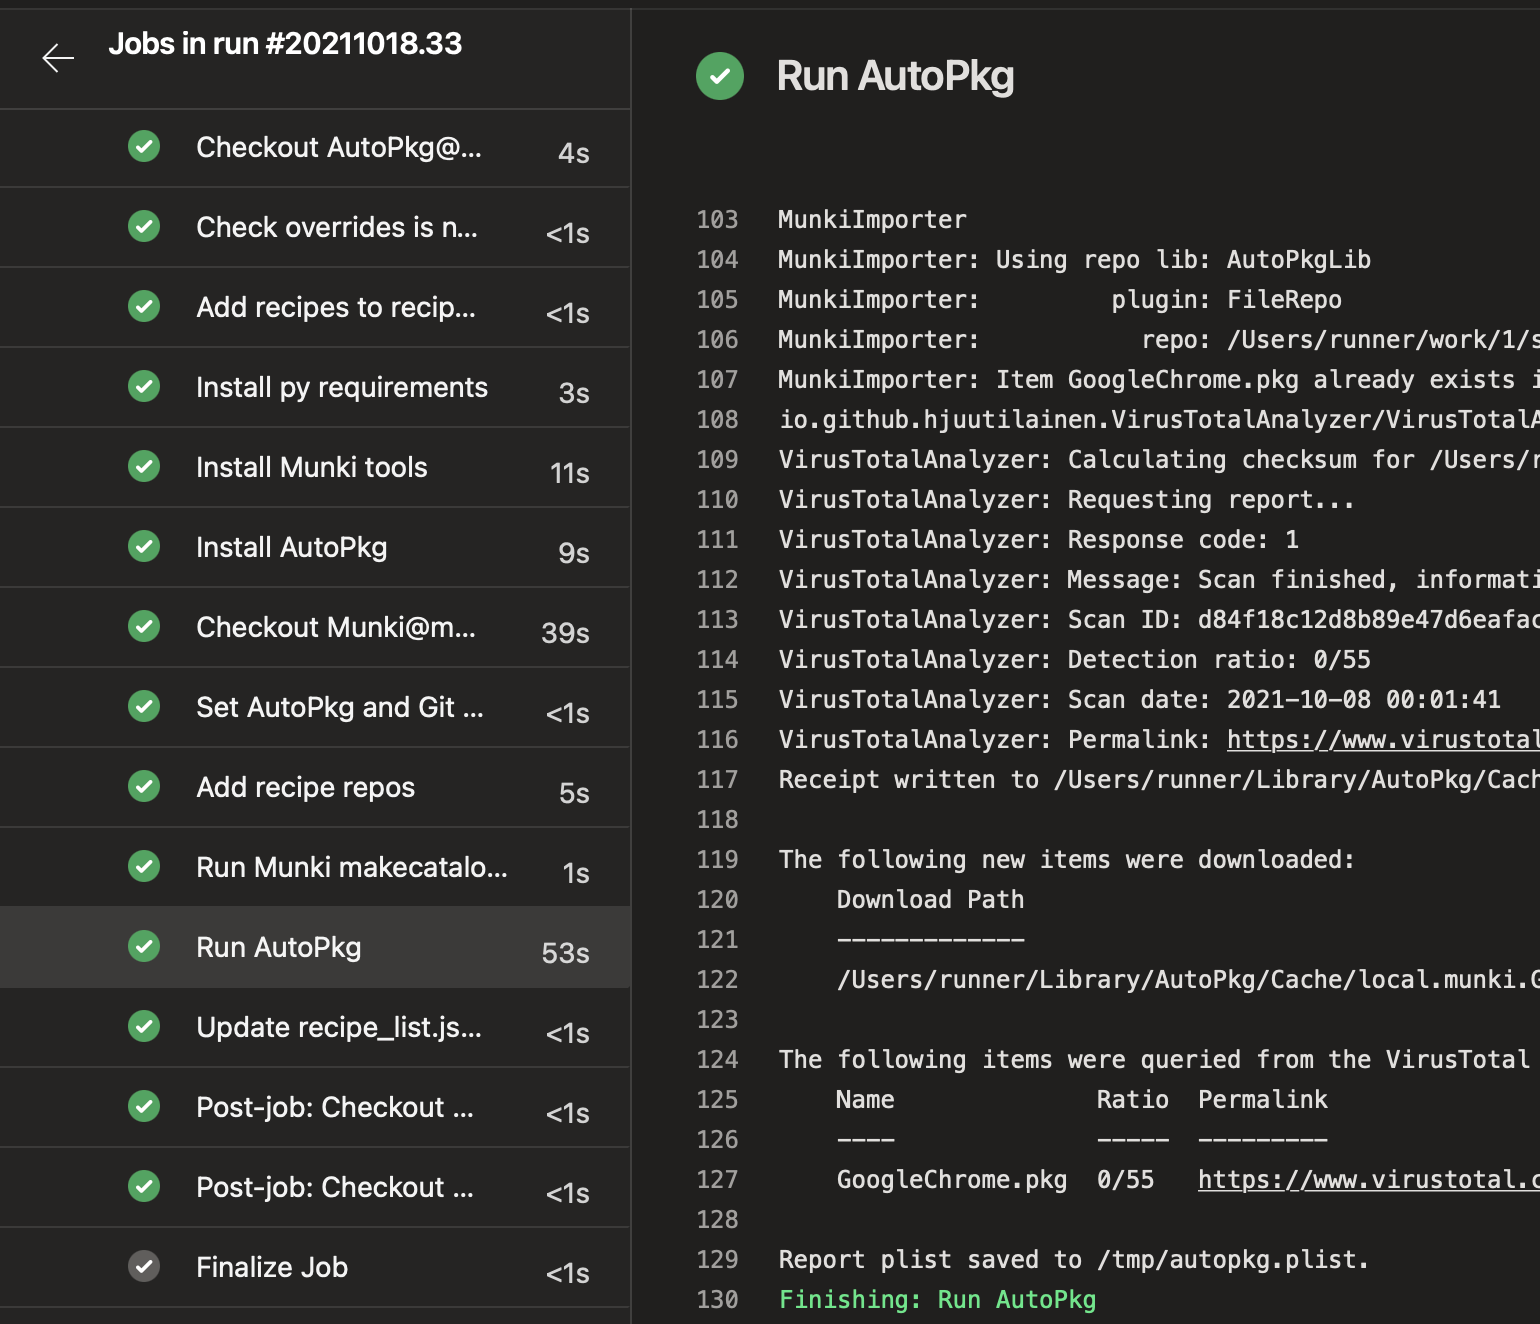
Task: Open the Add recipes to recipe list step
Action: pos(335,307)
